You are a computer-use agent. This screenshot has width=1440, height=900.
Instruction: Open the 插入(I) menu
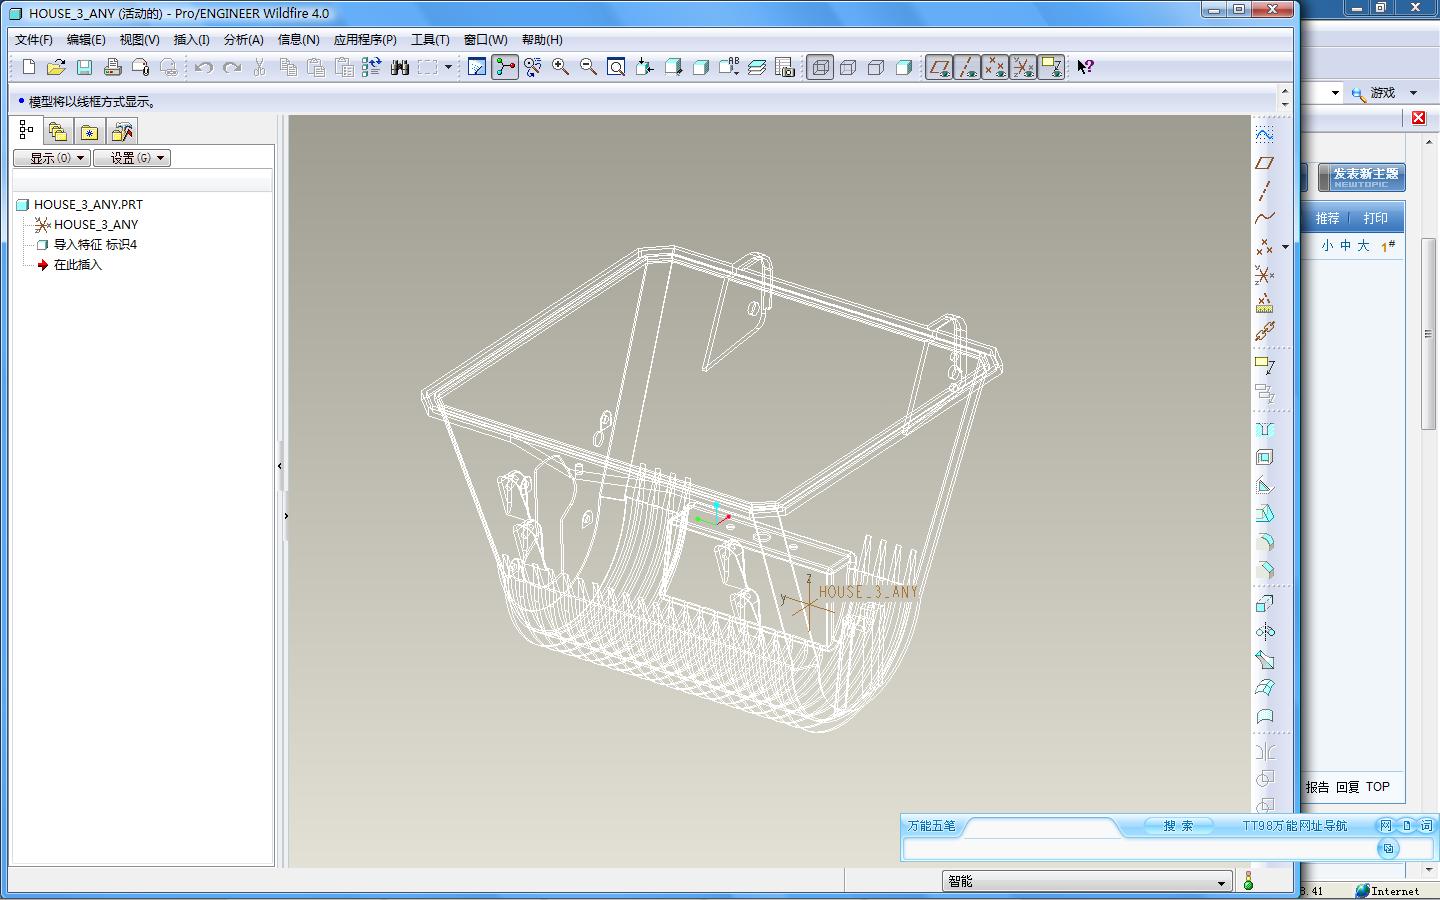coord(192,40)
